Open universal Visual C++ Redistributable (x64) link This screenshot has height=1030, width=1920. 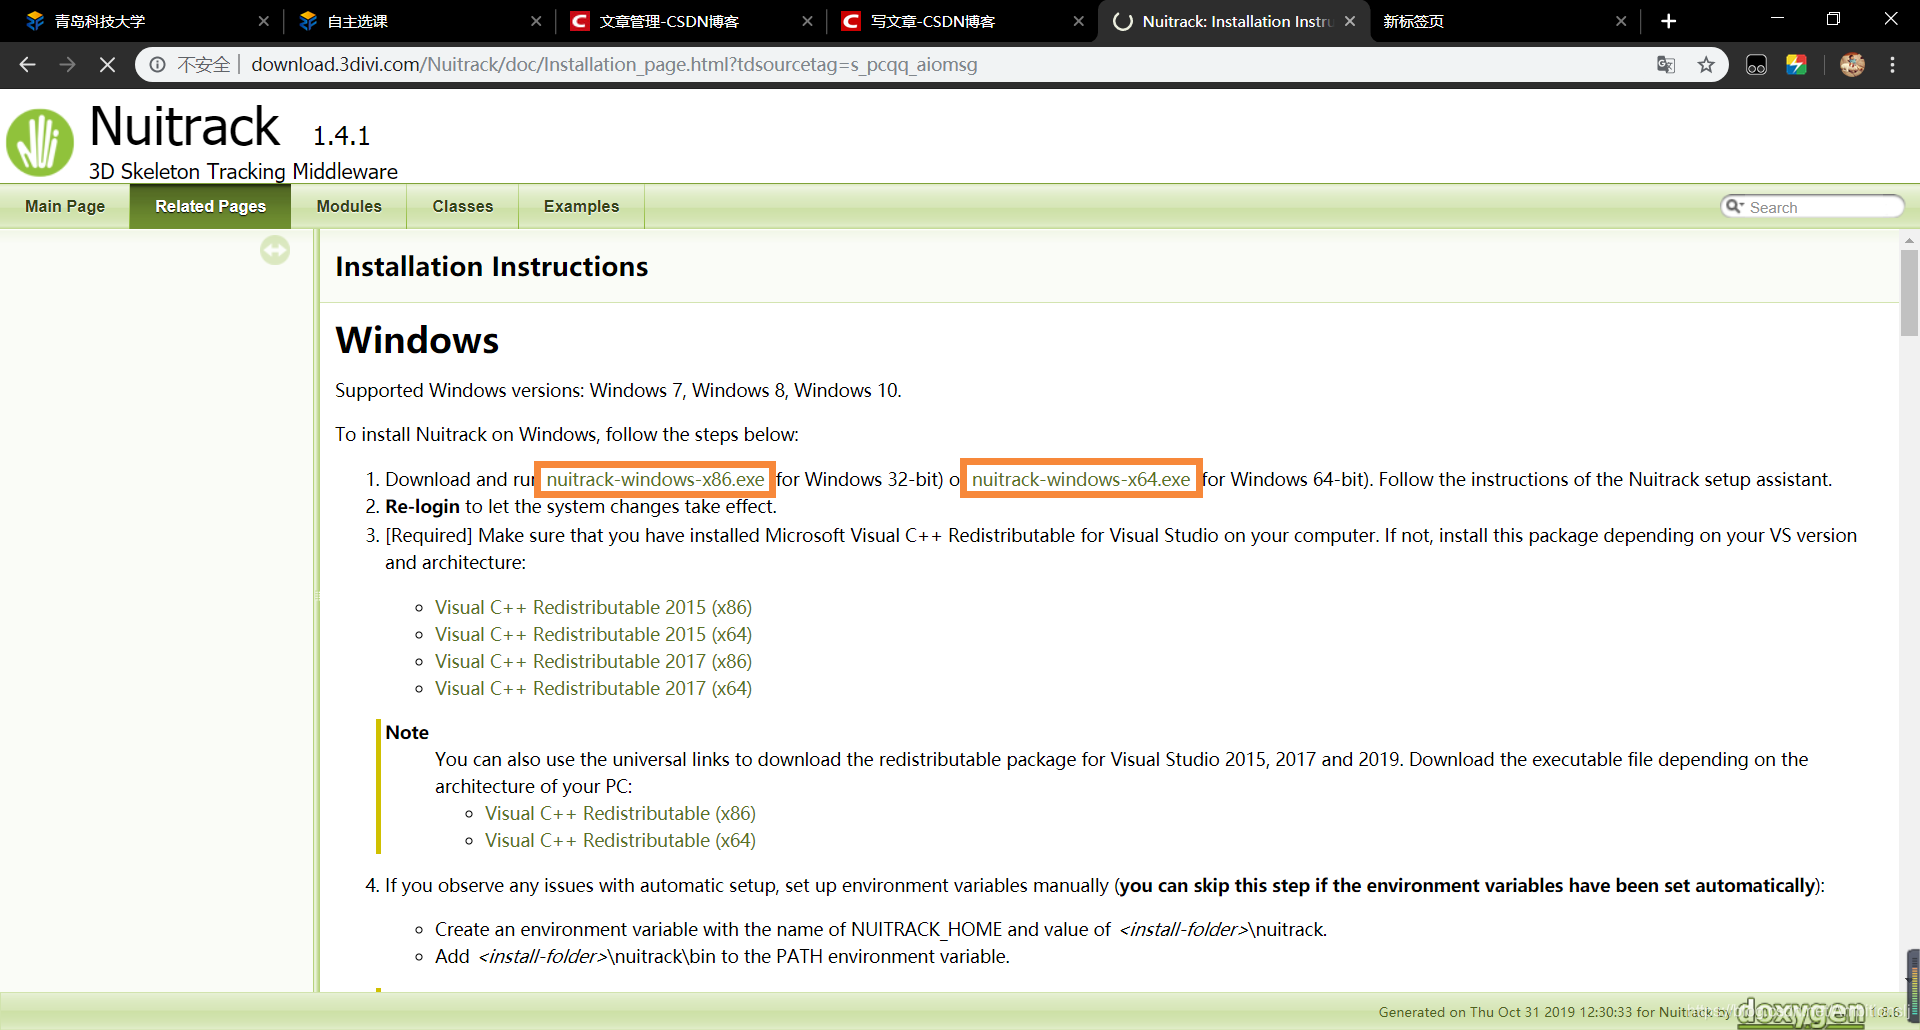click(620, 840)
